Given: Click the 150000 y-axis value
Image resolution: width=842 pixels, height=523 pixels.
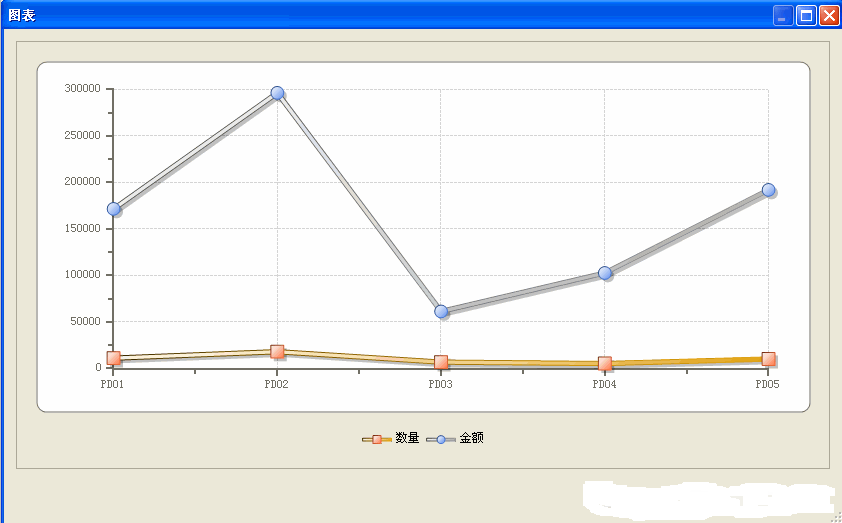Looking at the screenshot, I should tap(83, 228).
